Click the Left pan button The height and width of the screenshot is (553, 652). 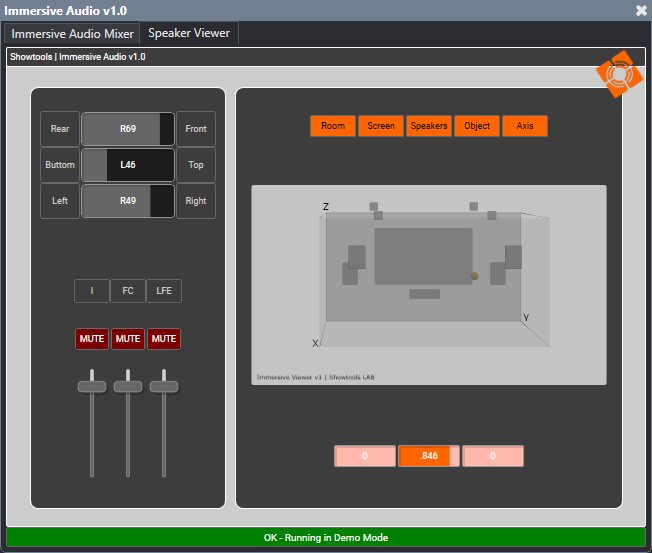pyautogui.click(x=60, y=201)
